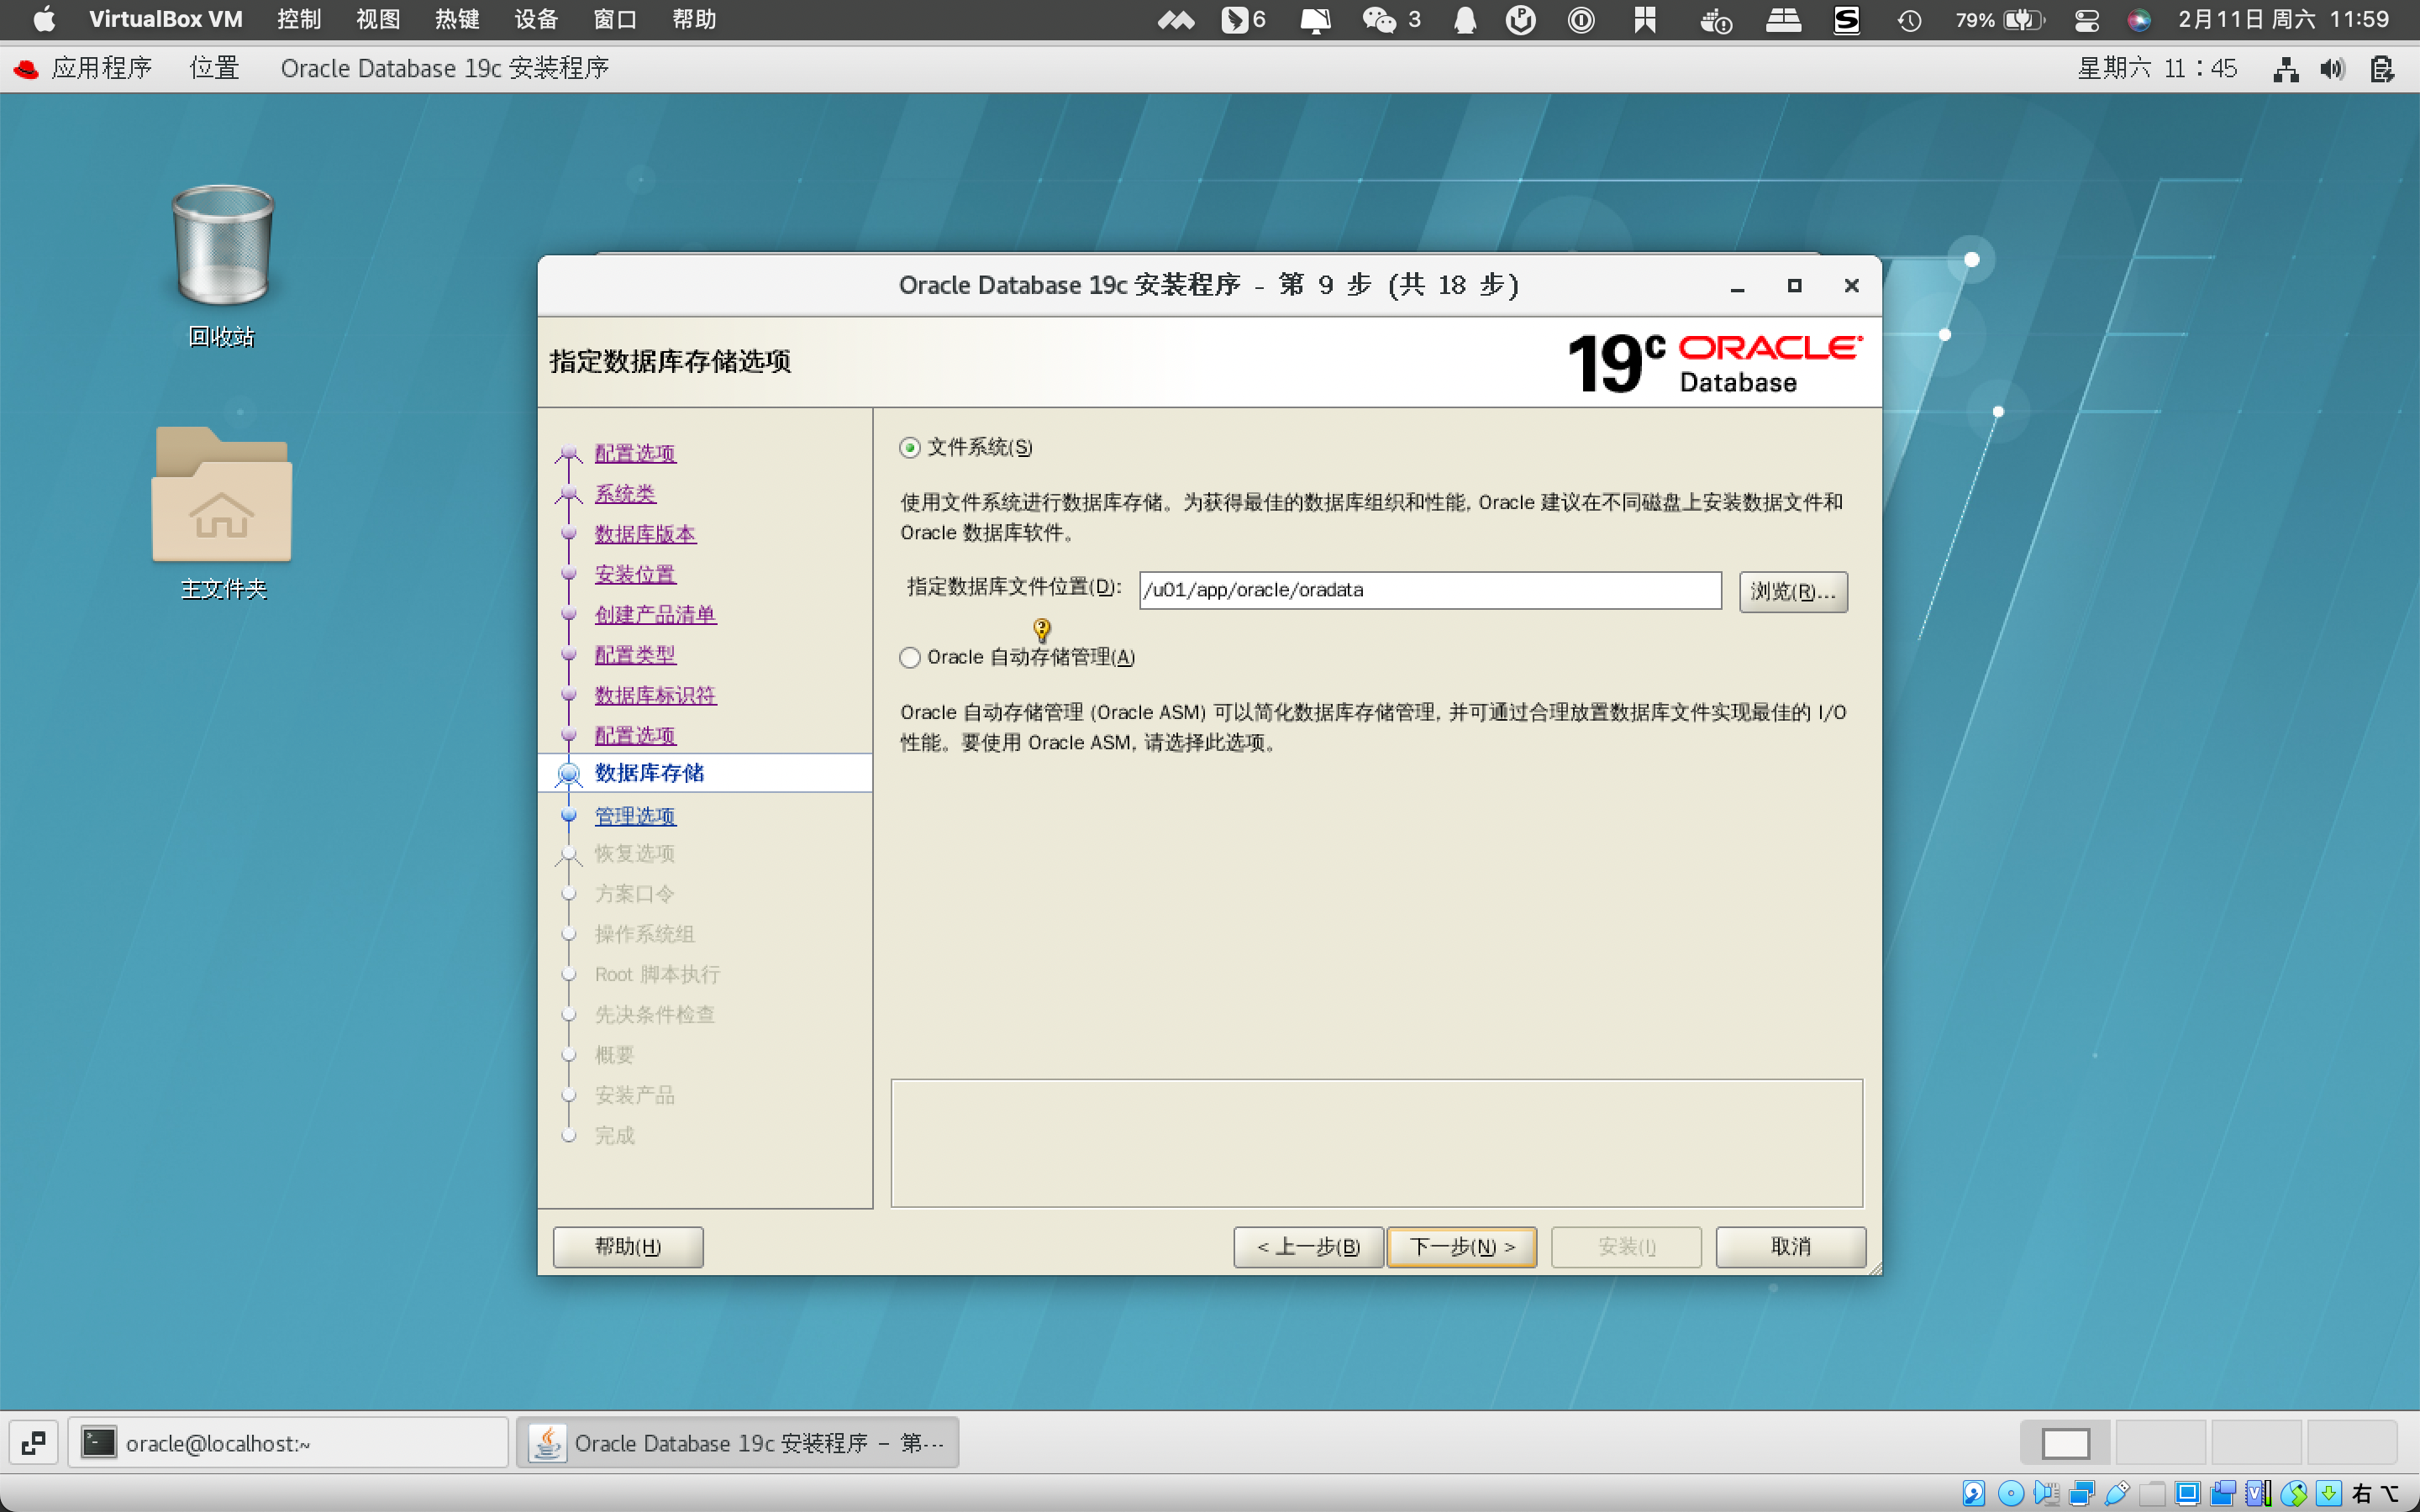Click the Docker whale icon in menu bar
The image size is (2420, 1512).
coord(1716,21)
